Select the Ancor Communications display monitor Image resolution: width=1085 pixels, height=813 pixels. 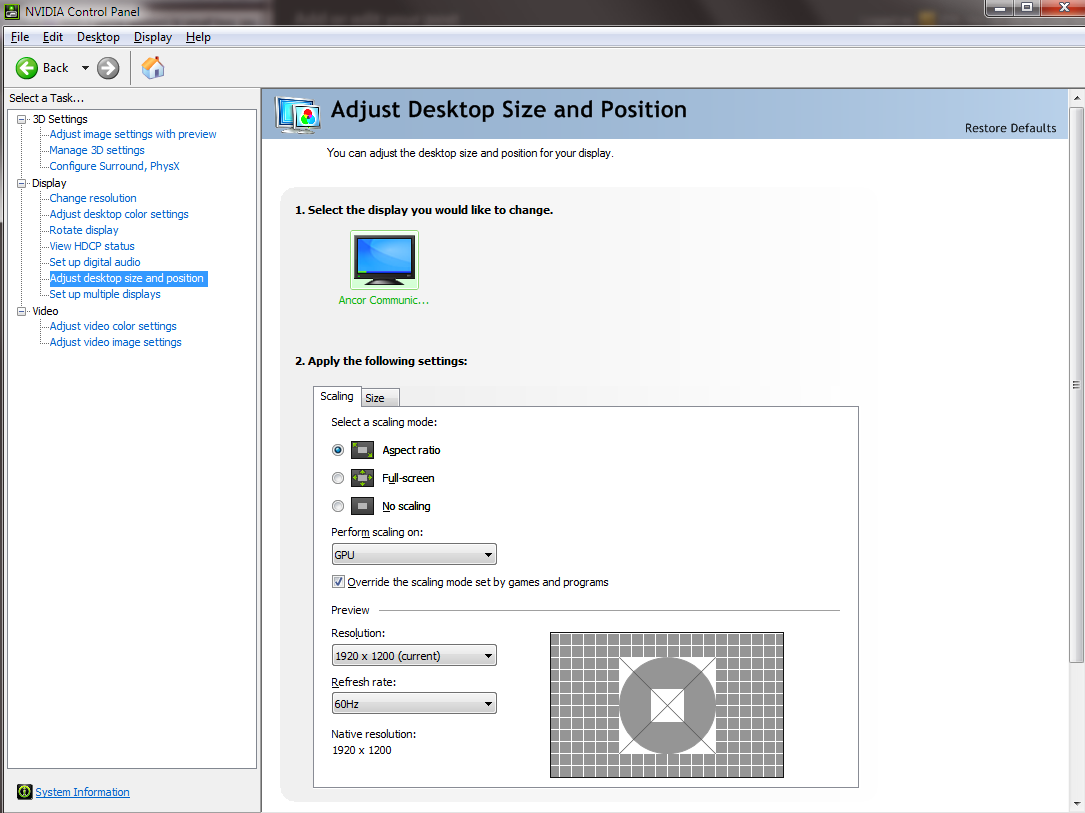[x=384, y=260]
